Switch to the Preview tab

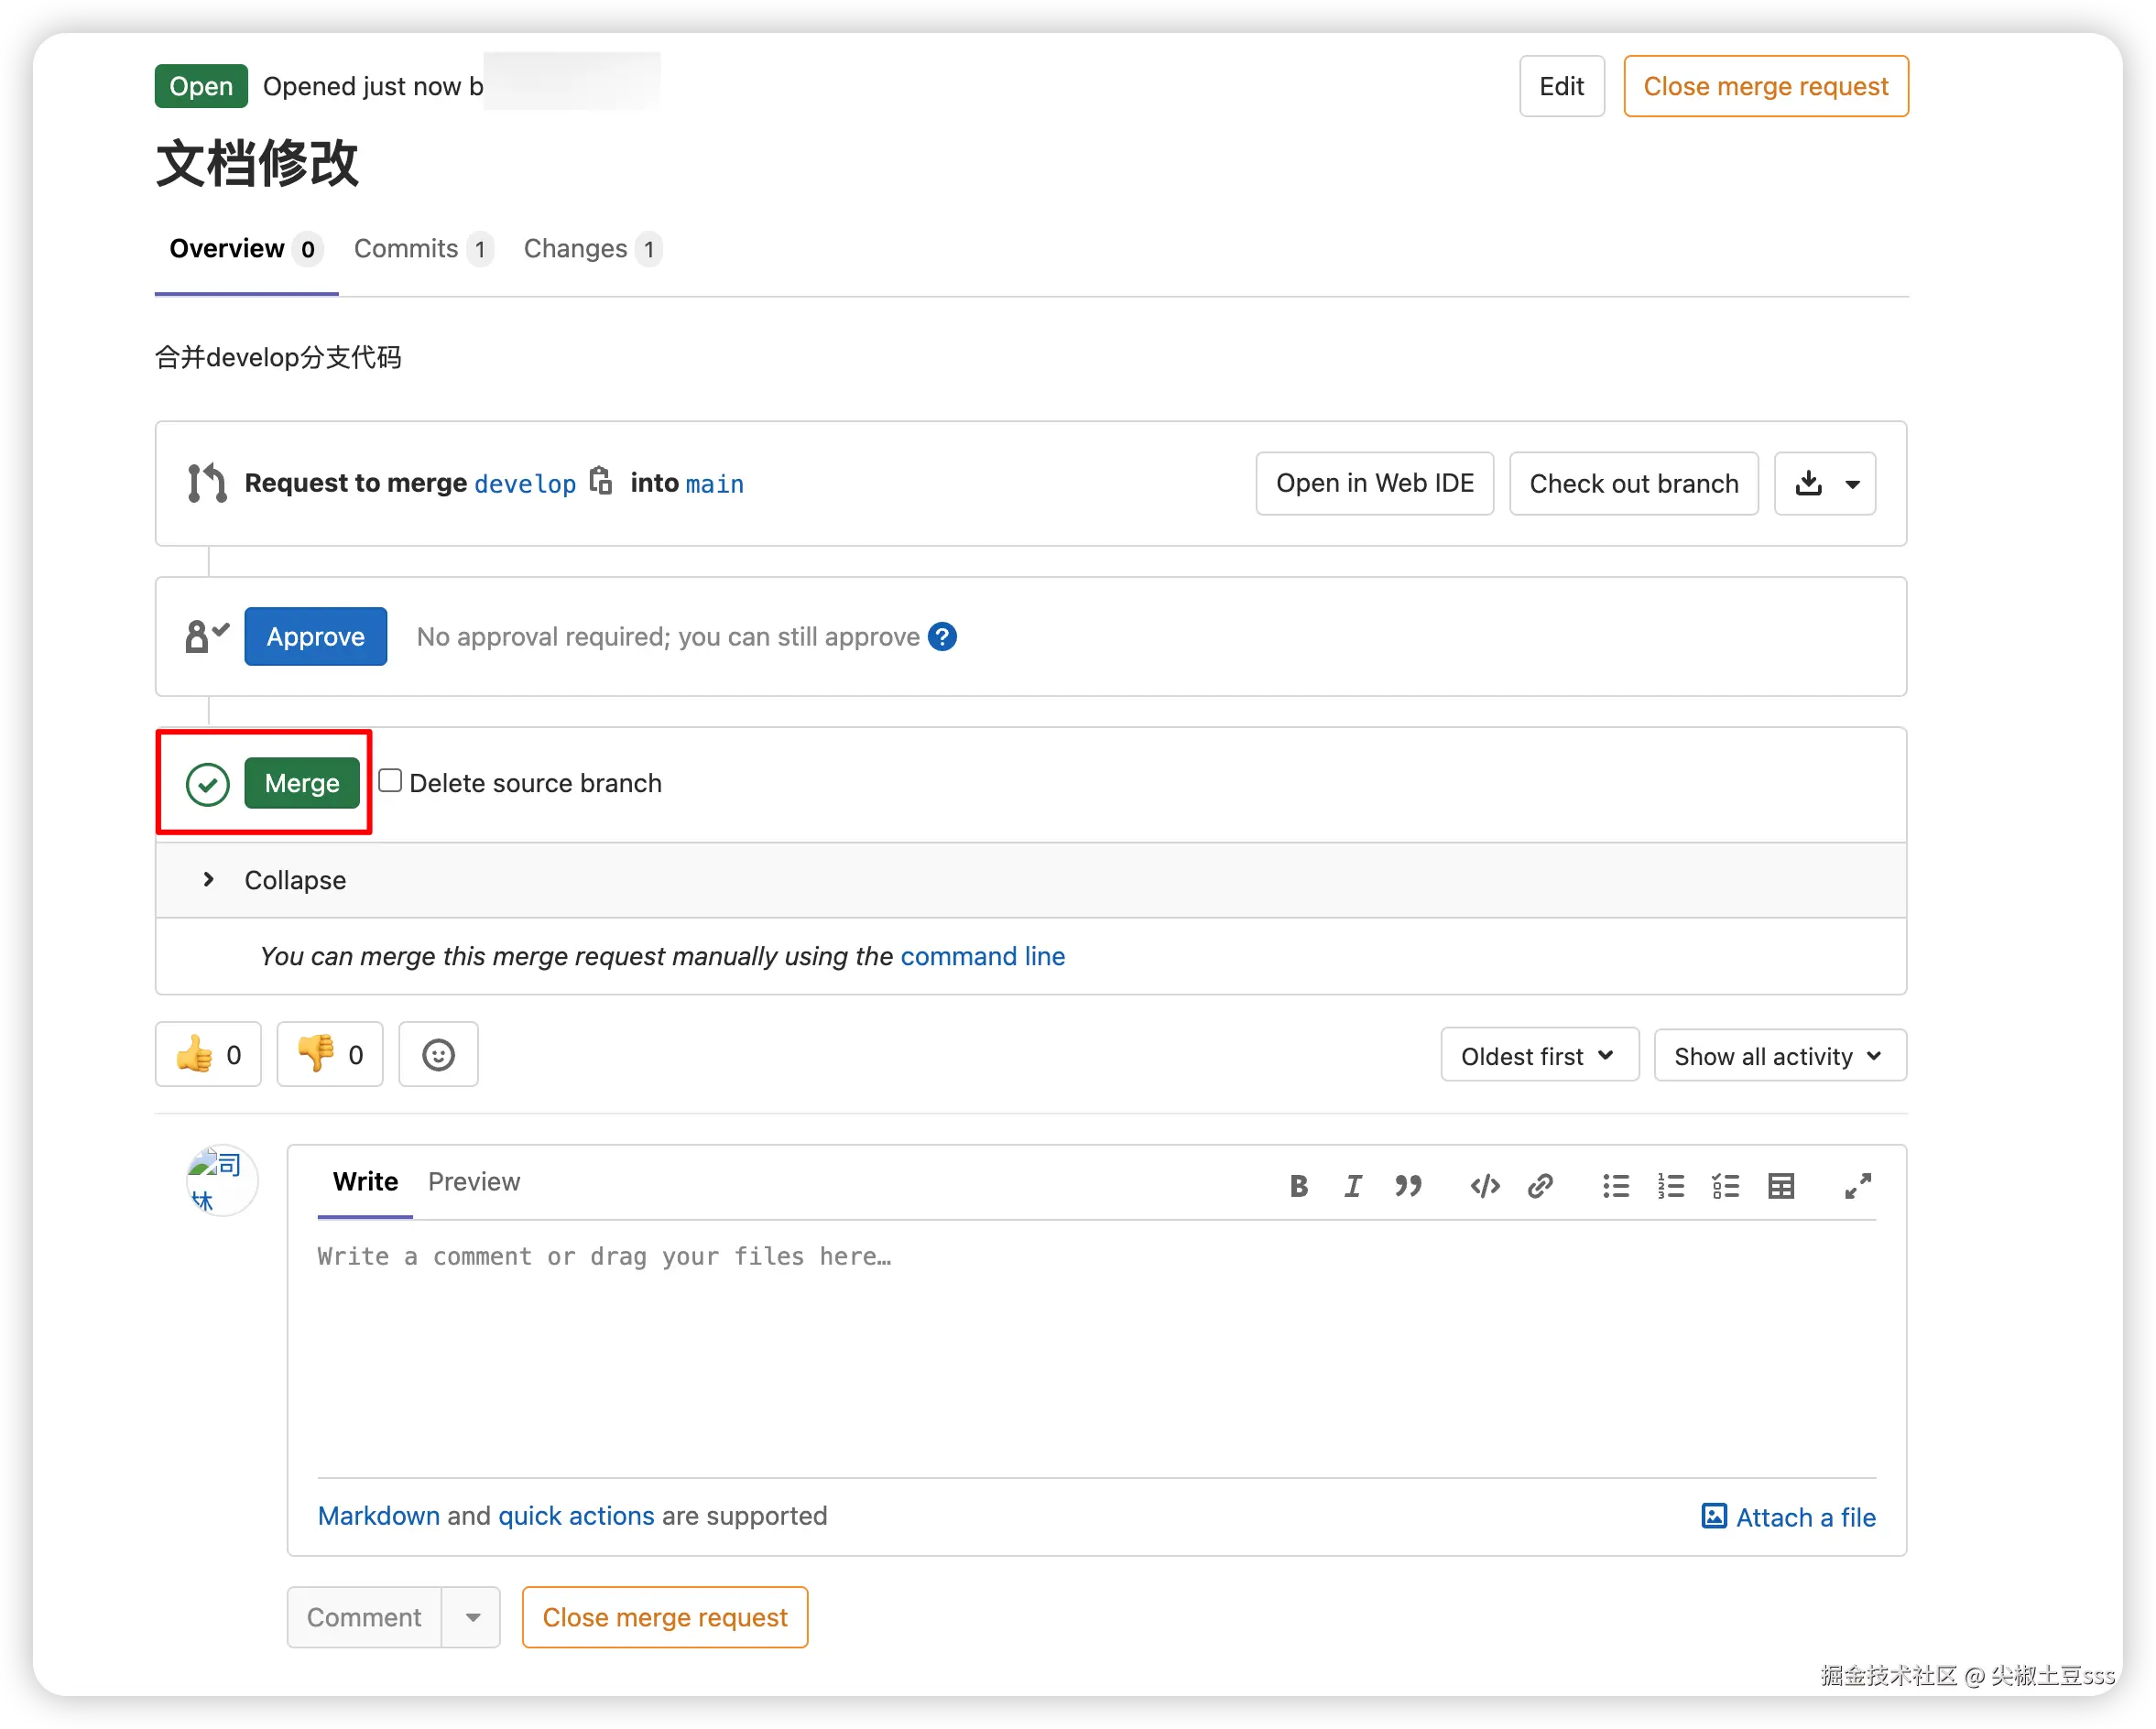pos(473,1182)
